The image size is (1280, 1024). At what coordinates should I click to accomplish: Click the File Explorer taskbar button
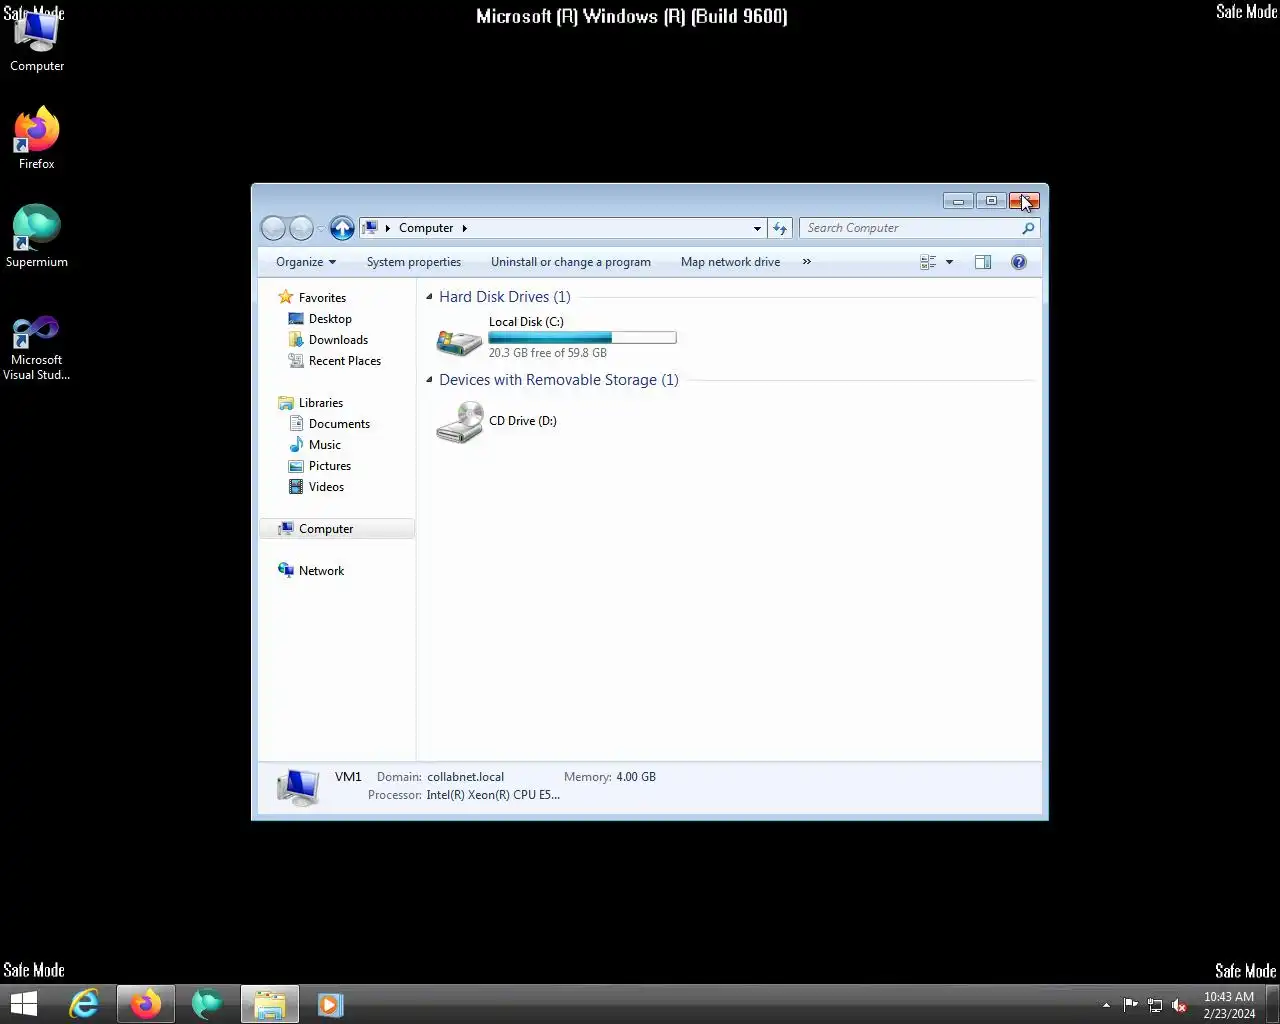pos(269,1004)
